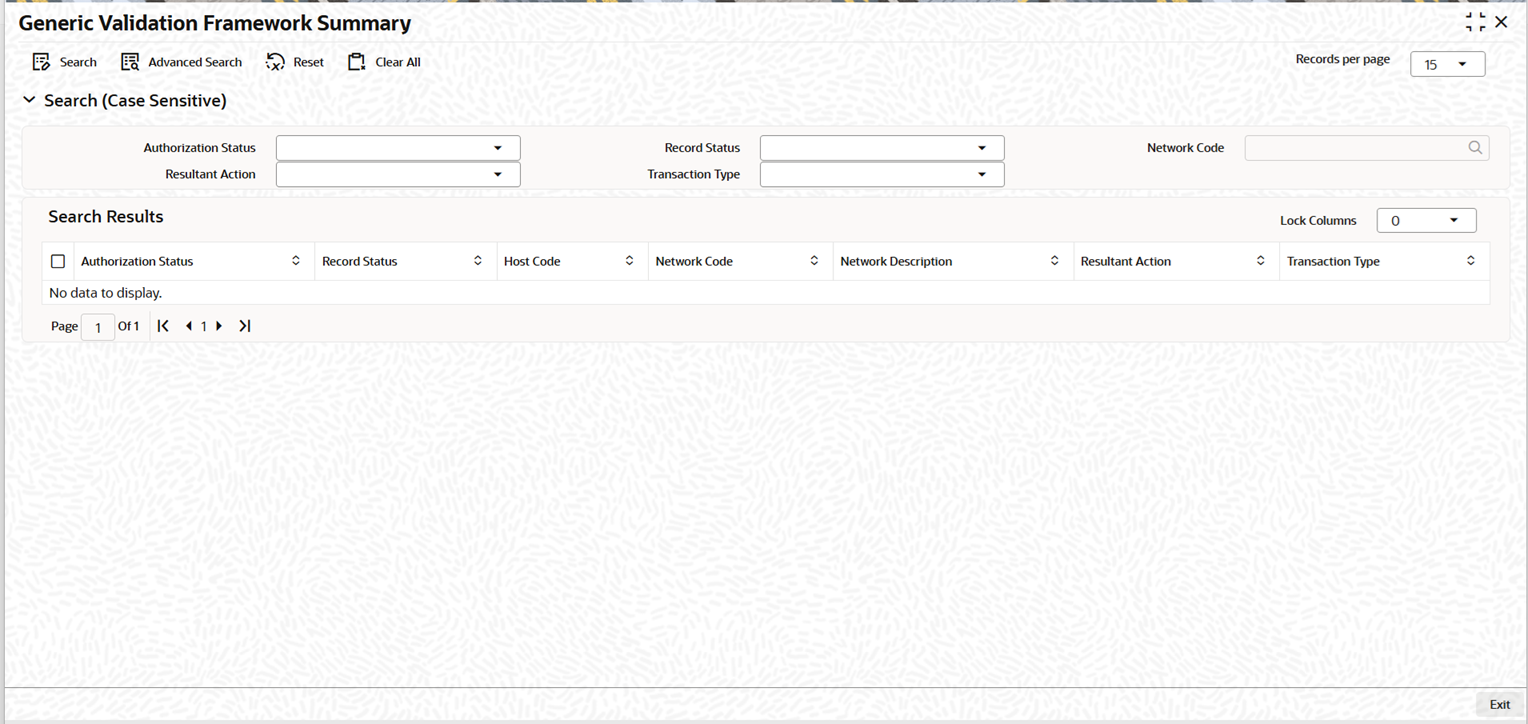Sort by Network Description column
The image size is (1528, 724).
point(1054,261)
